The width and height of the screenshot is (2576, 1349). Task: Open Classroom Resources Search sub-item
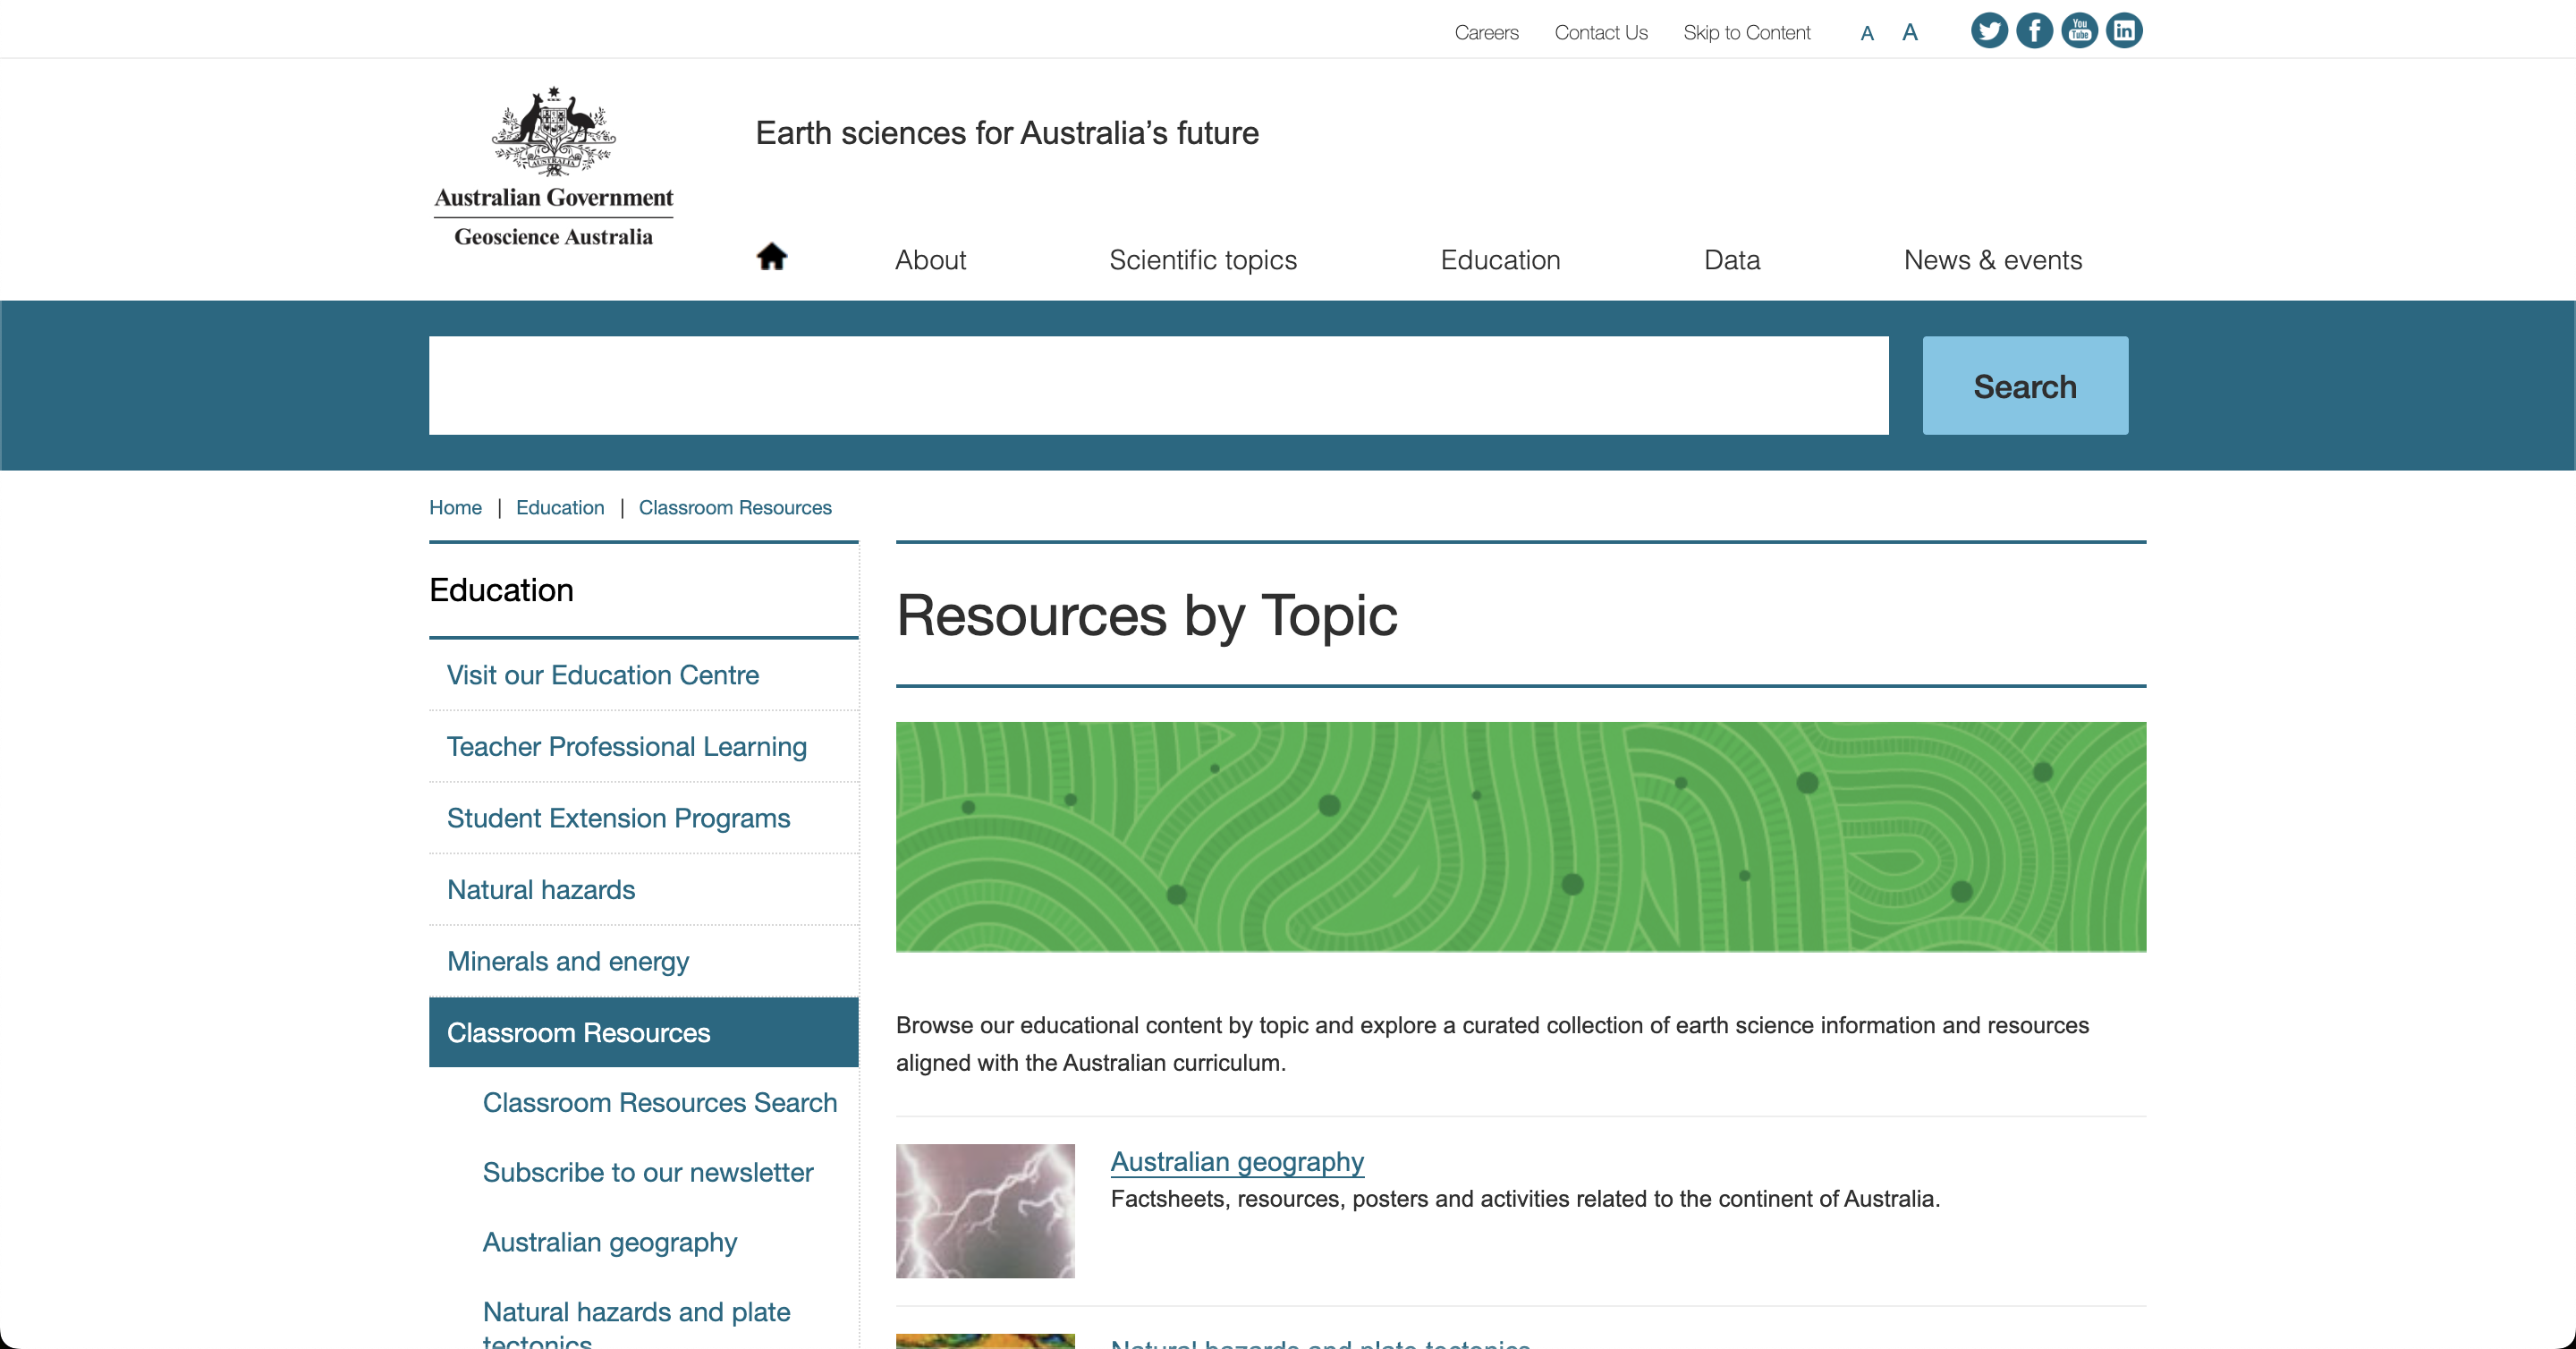point(660,1103)
